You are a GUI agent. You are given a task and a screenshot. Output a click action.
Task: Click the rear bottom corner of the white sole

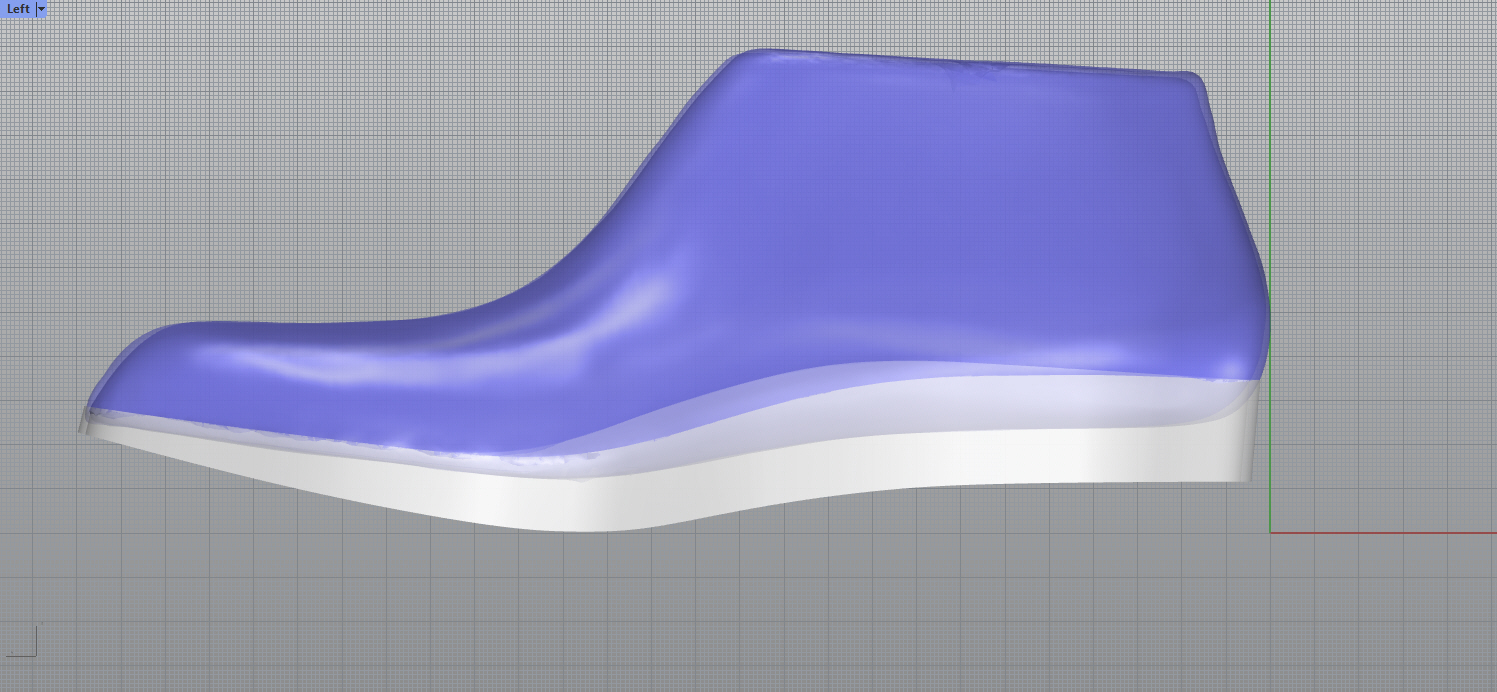click(x=1248, y=481)
